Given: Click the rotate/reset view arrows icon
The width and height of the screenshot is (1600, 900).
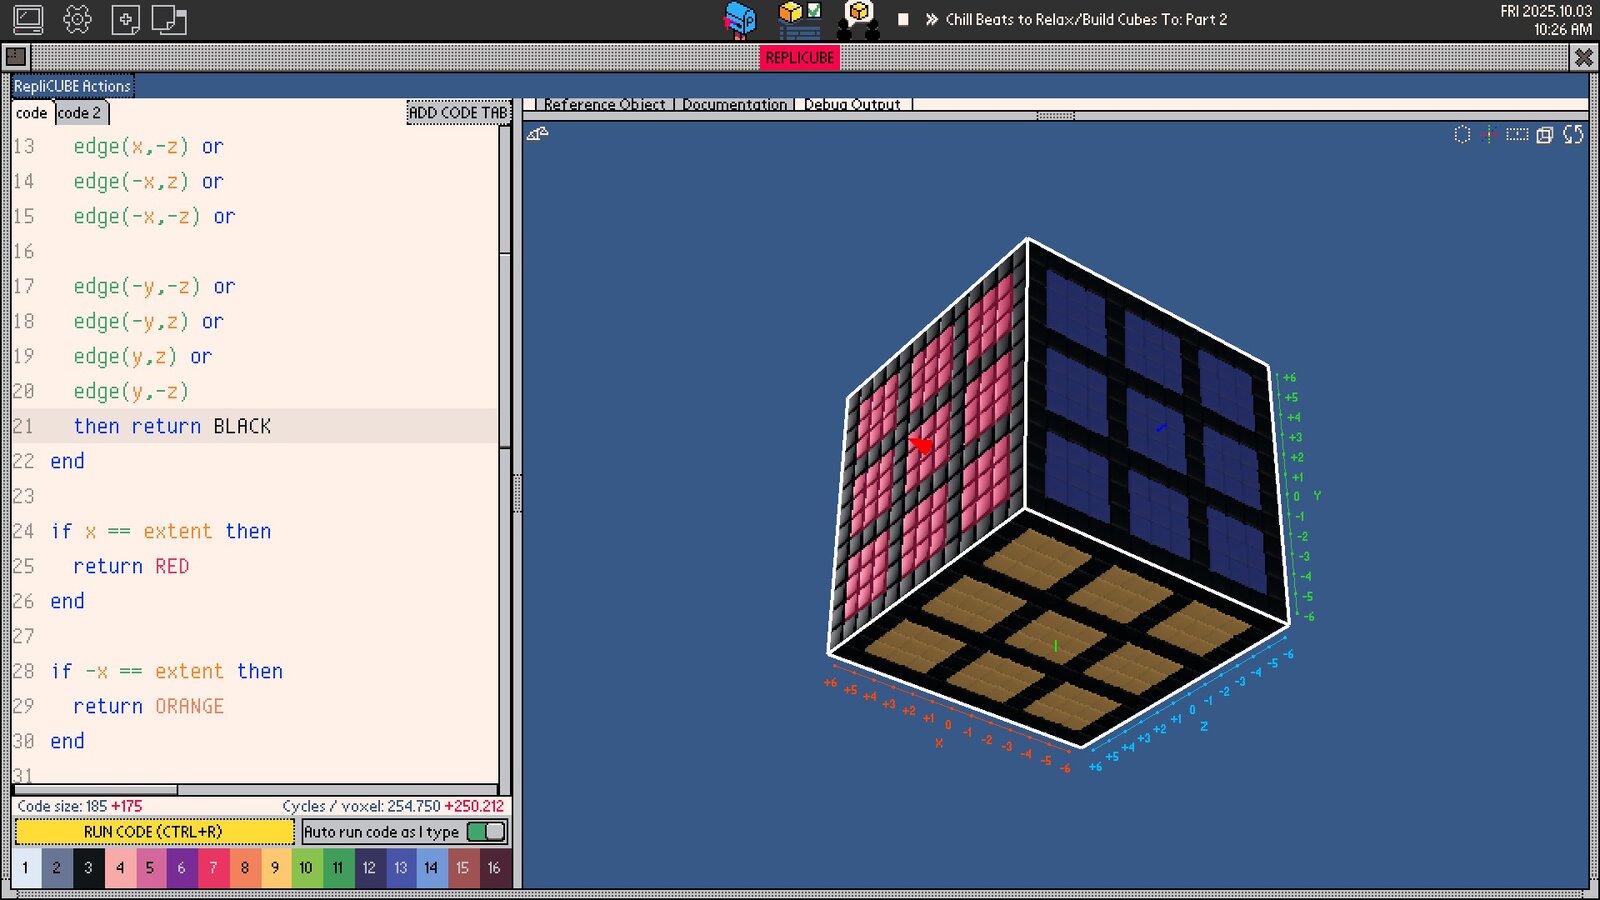Looking at the screenshot, I should 1573,134.
